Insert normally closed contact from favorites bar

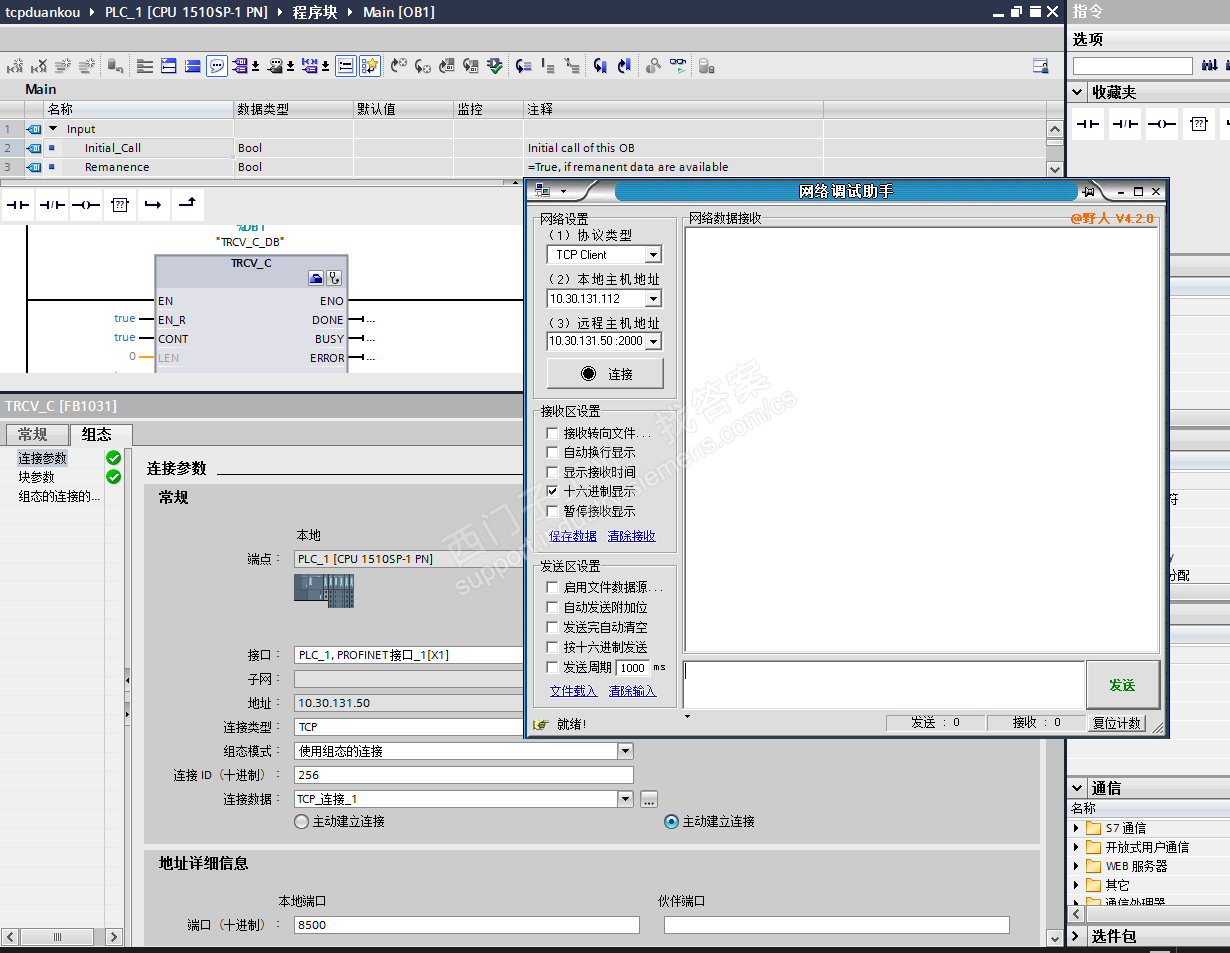(52, 205)
